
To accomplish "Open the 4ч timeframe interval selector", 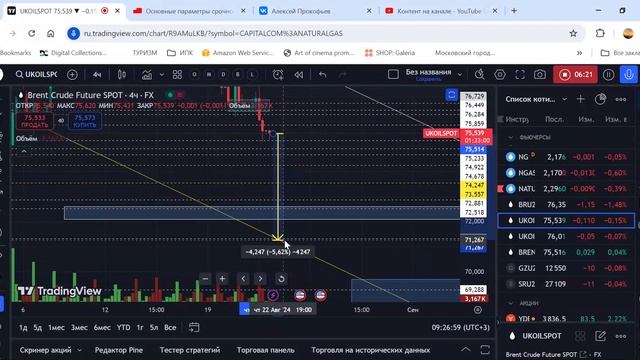I will click(x=97, y=75).
